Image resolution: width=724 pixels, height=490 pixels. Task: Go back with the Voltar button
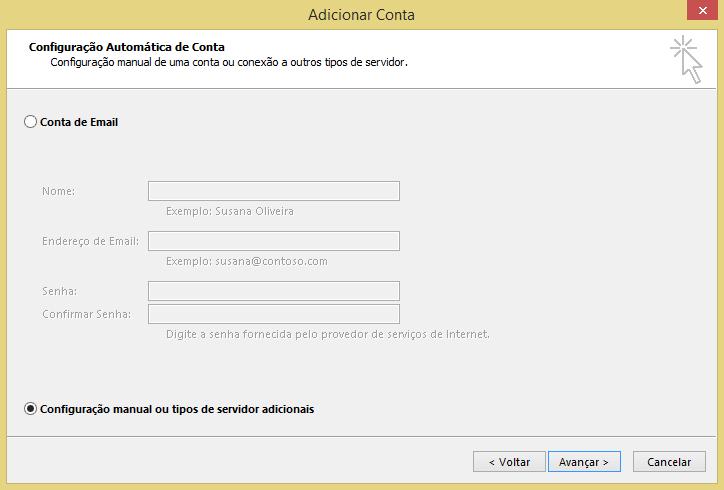click(x=509, y=462)
